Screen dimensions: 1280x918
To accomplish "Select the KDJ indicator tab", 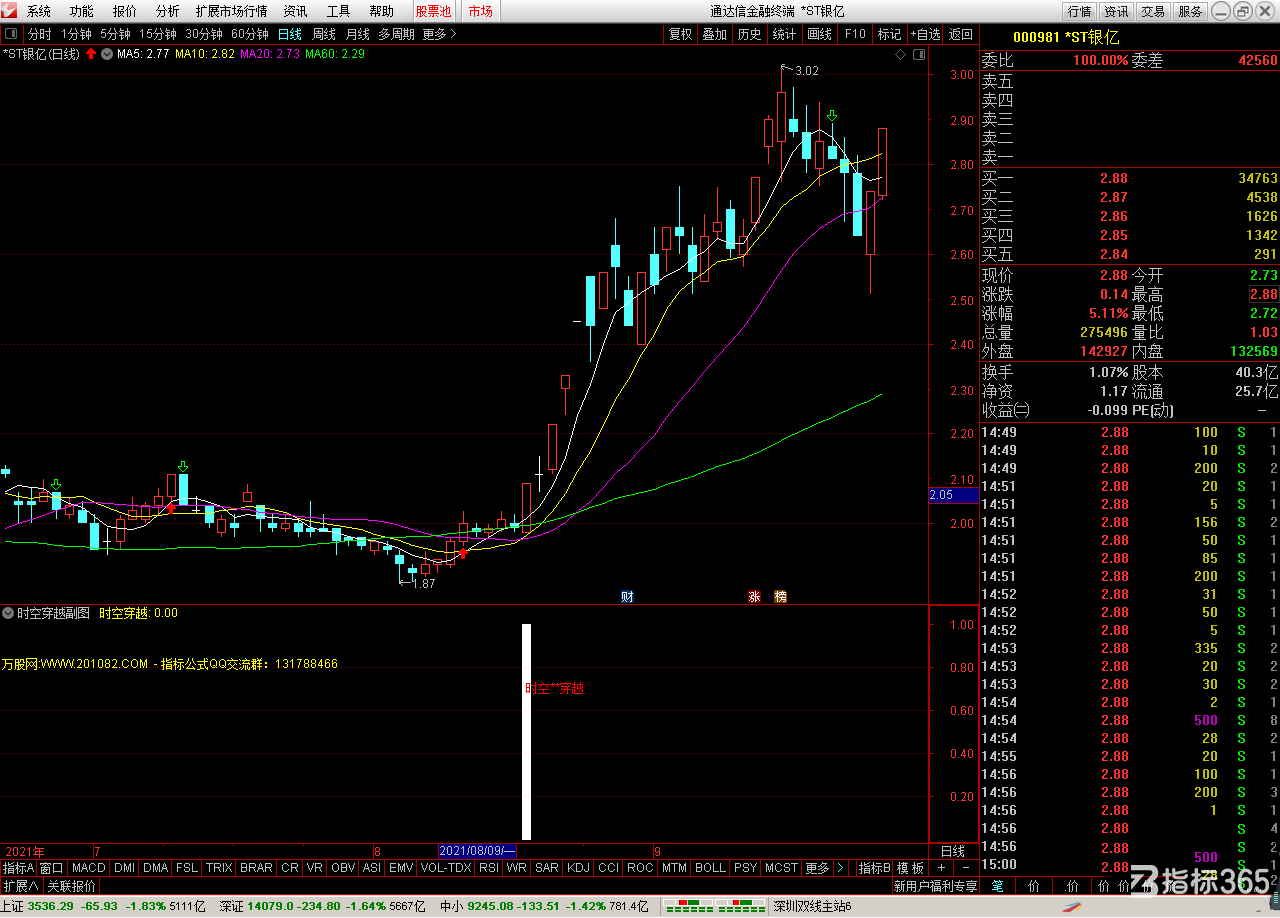I will click(x=578, y=868).
